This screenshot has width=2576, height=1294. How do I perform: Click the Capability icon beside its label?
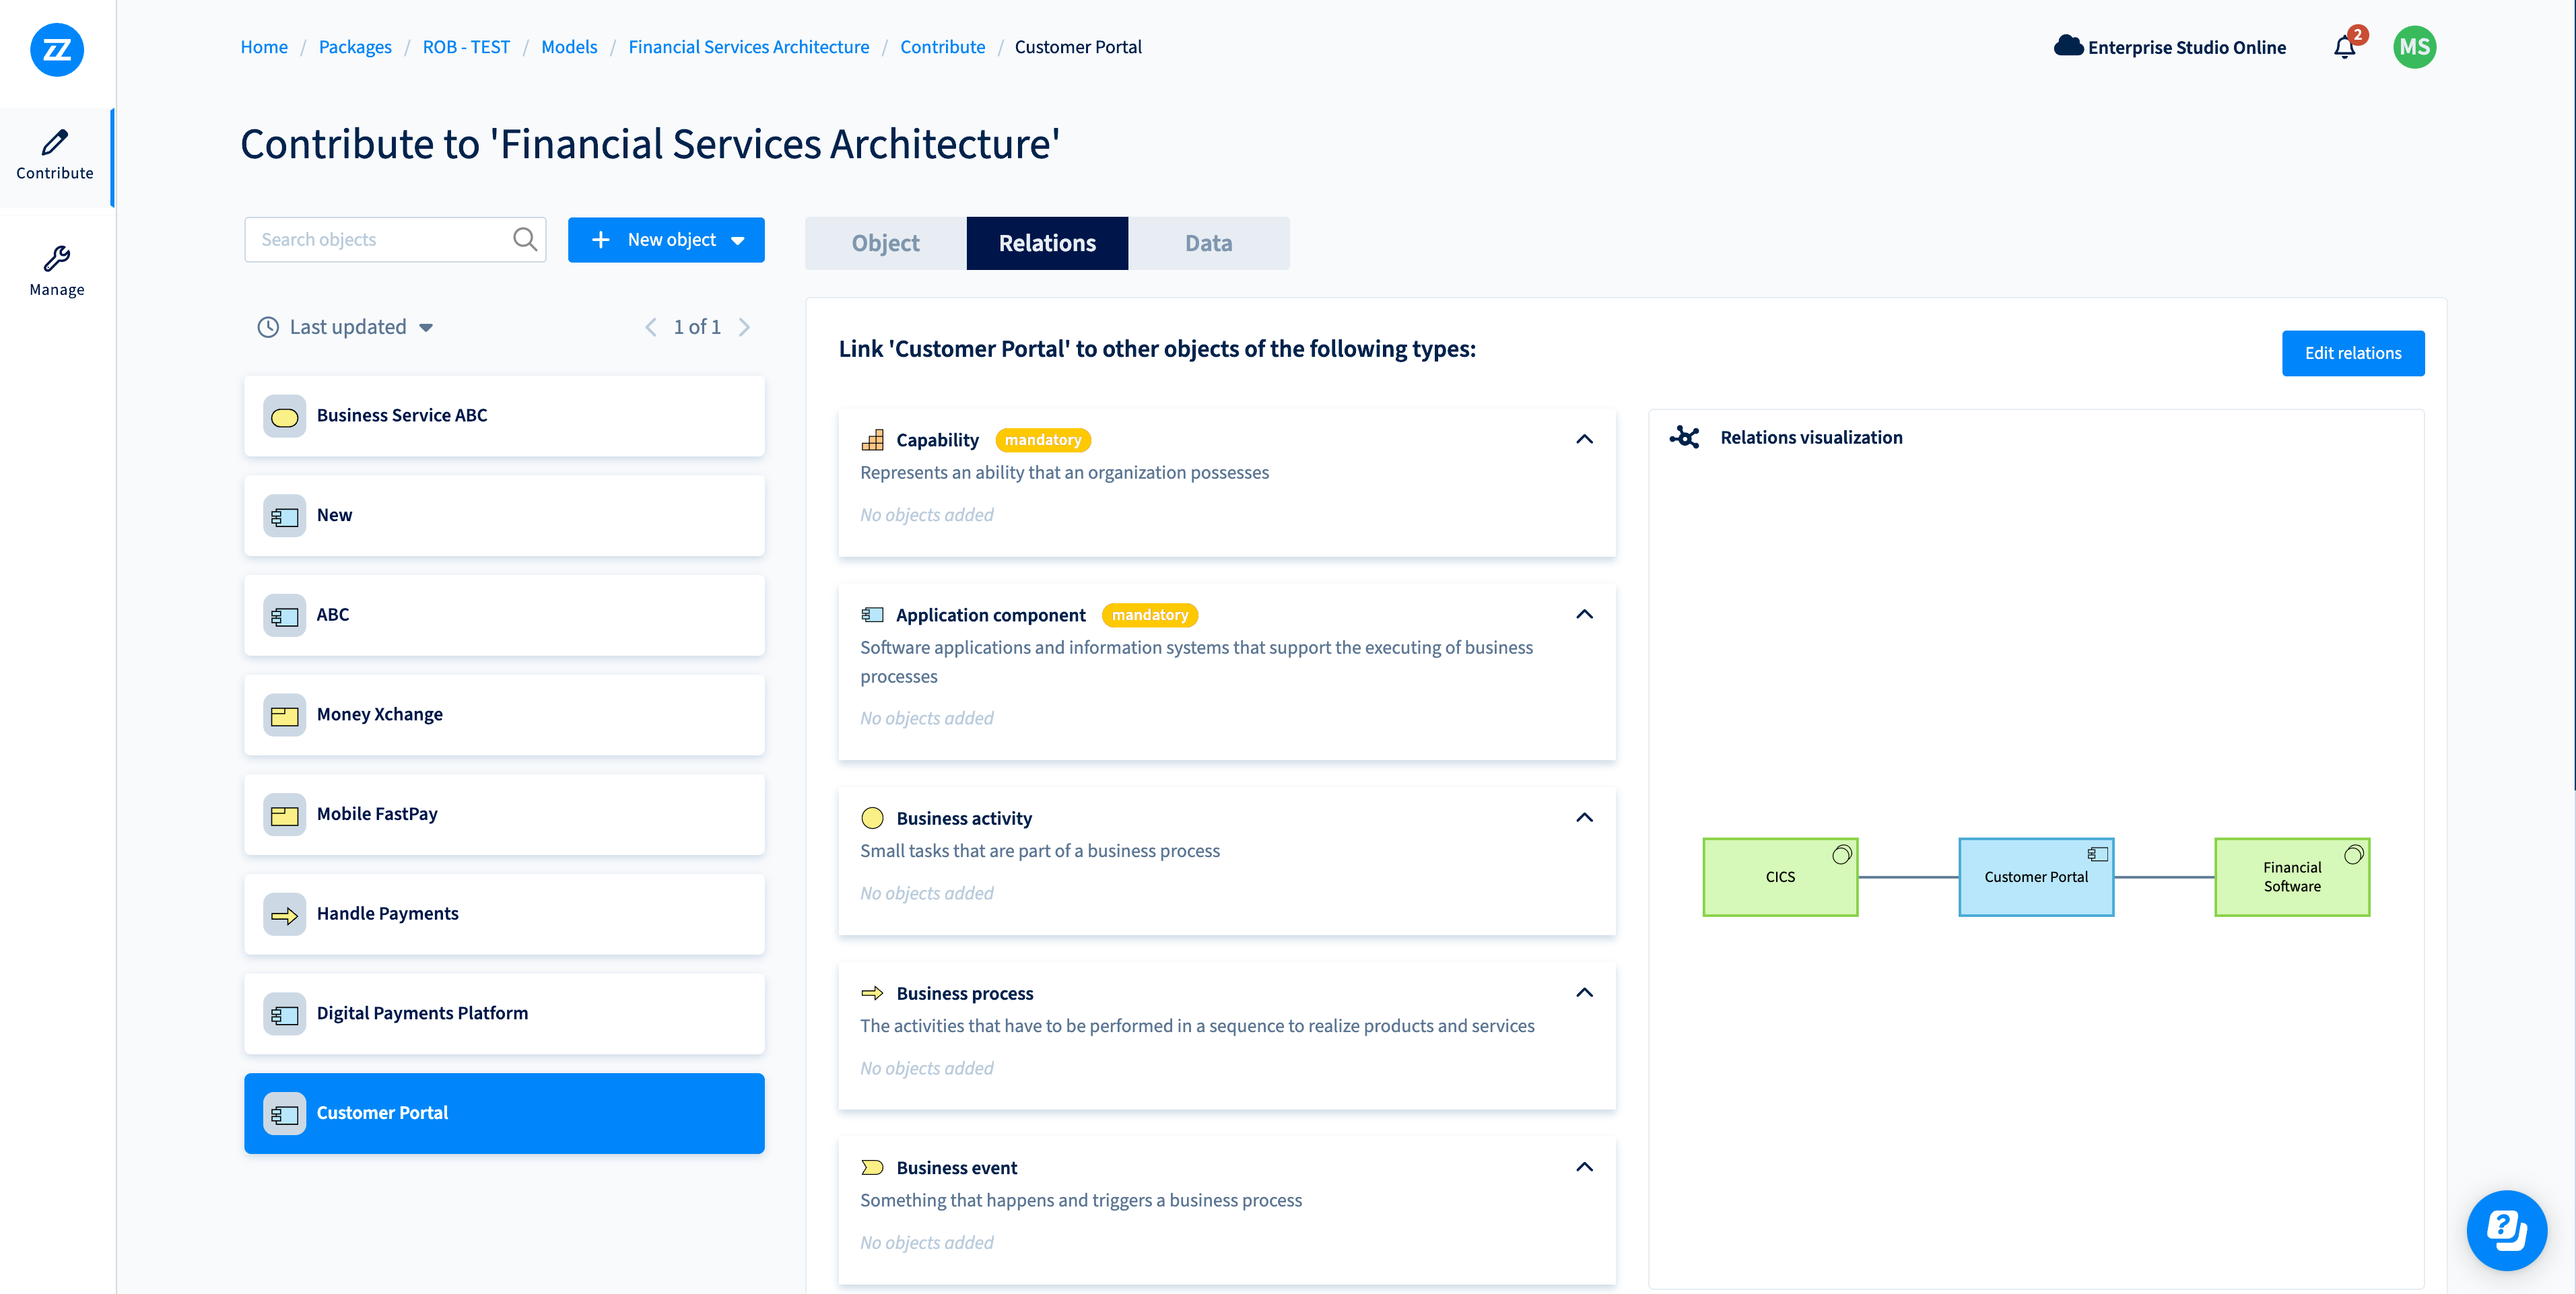pyautogui.click(x=872, y=440)
